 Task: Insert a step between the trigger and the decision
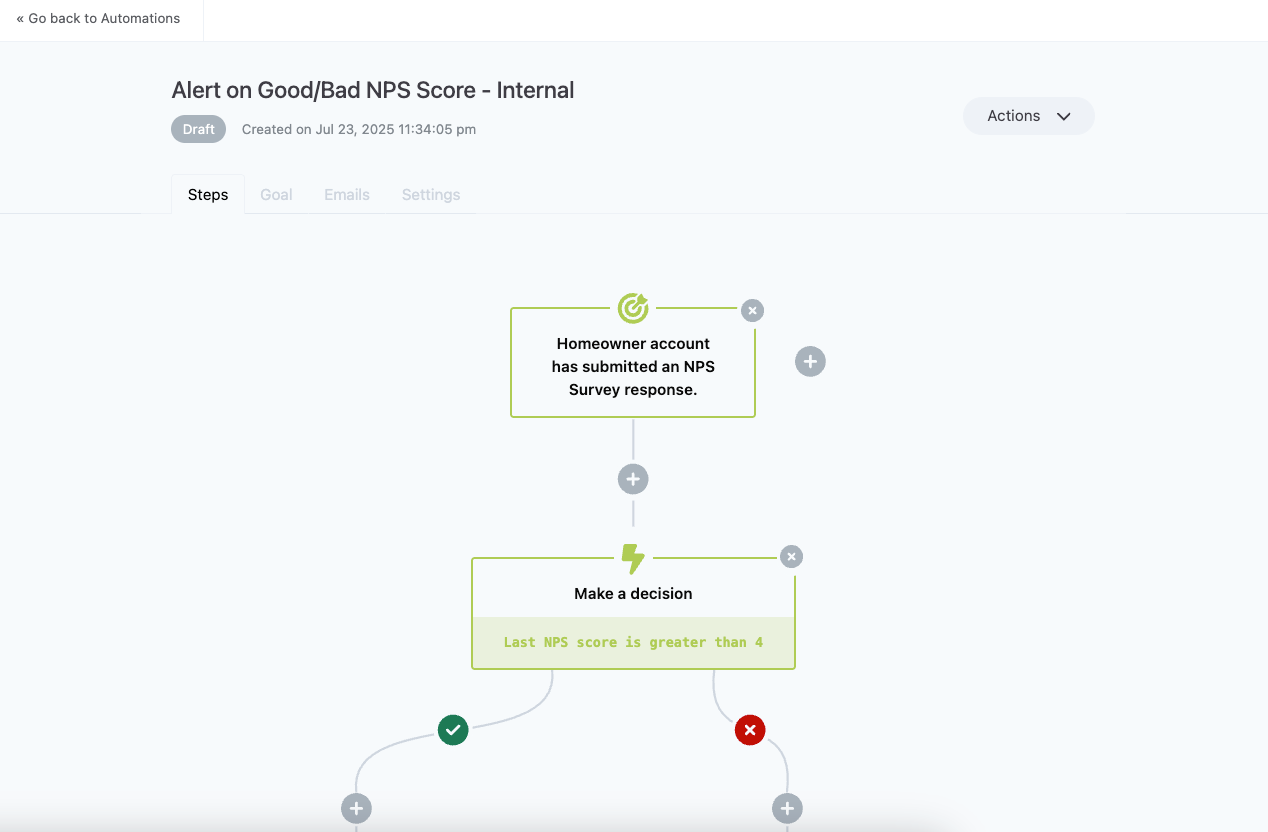pos(633,479)
